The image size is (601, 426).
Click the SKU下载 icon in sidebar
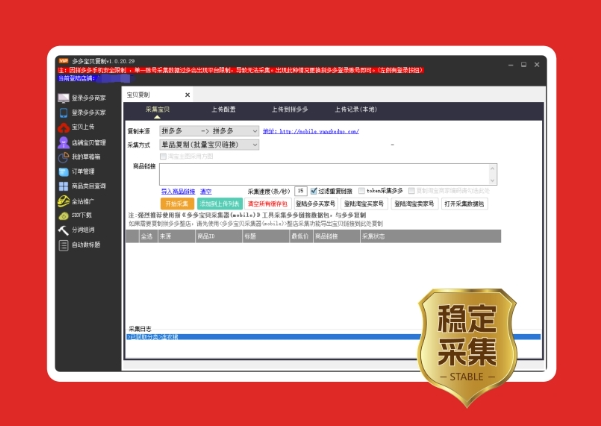(x=63, y=216)
